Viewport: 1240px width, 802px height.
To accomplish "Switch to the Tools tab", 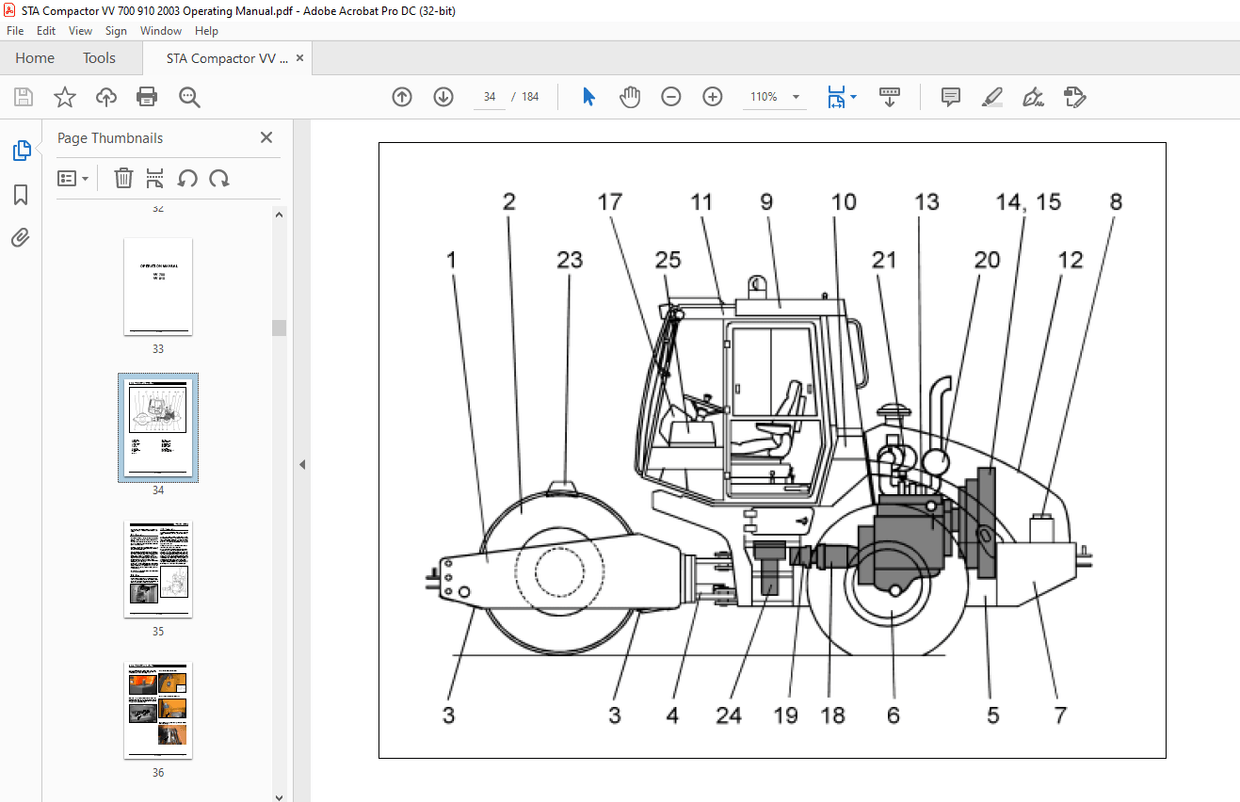I will [x=98, y=58].
